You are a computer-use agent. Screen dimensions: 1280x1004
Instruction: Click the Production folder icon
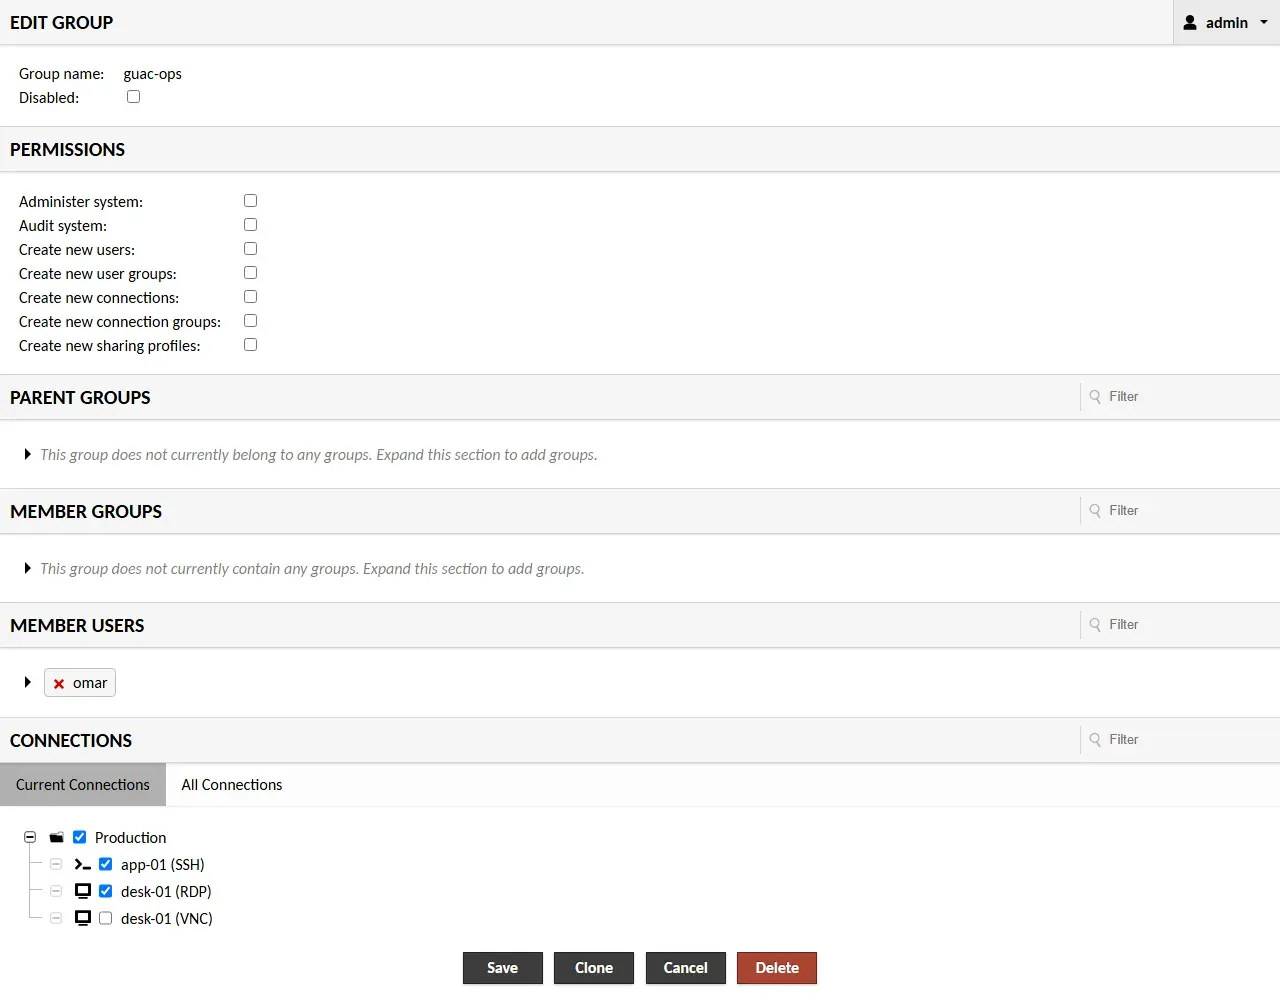tap(57, 837)
